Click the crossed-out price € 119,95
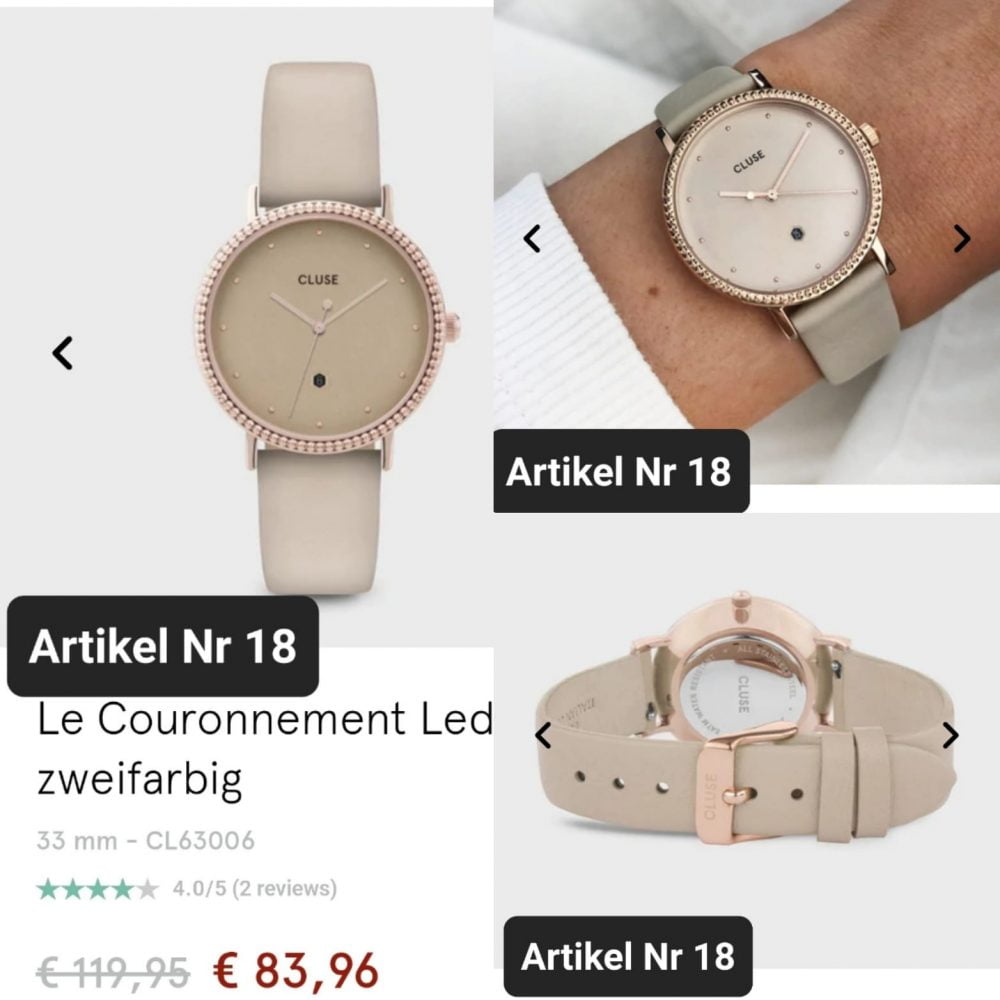The image size is (1000, 1000). click(x=113, y=972)
